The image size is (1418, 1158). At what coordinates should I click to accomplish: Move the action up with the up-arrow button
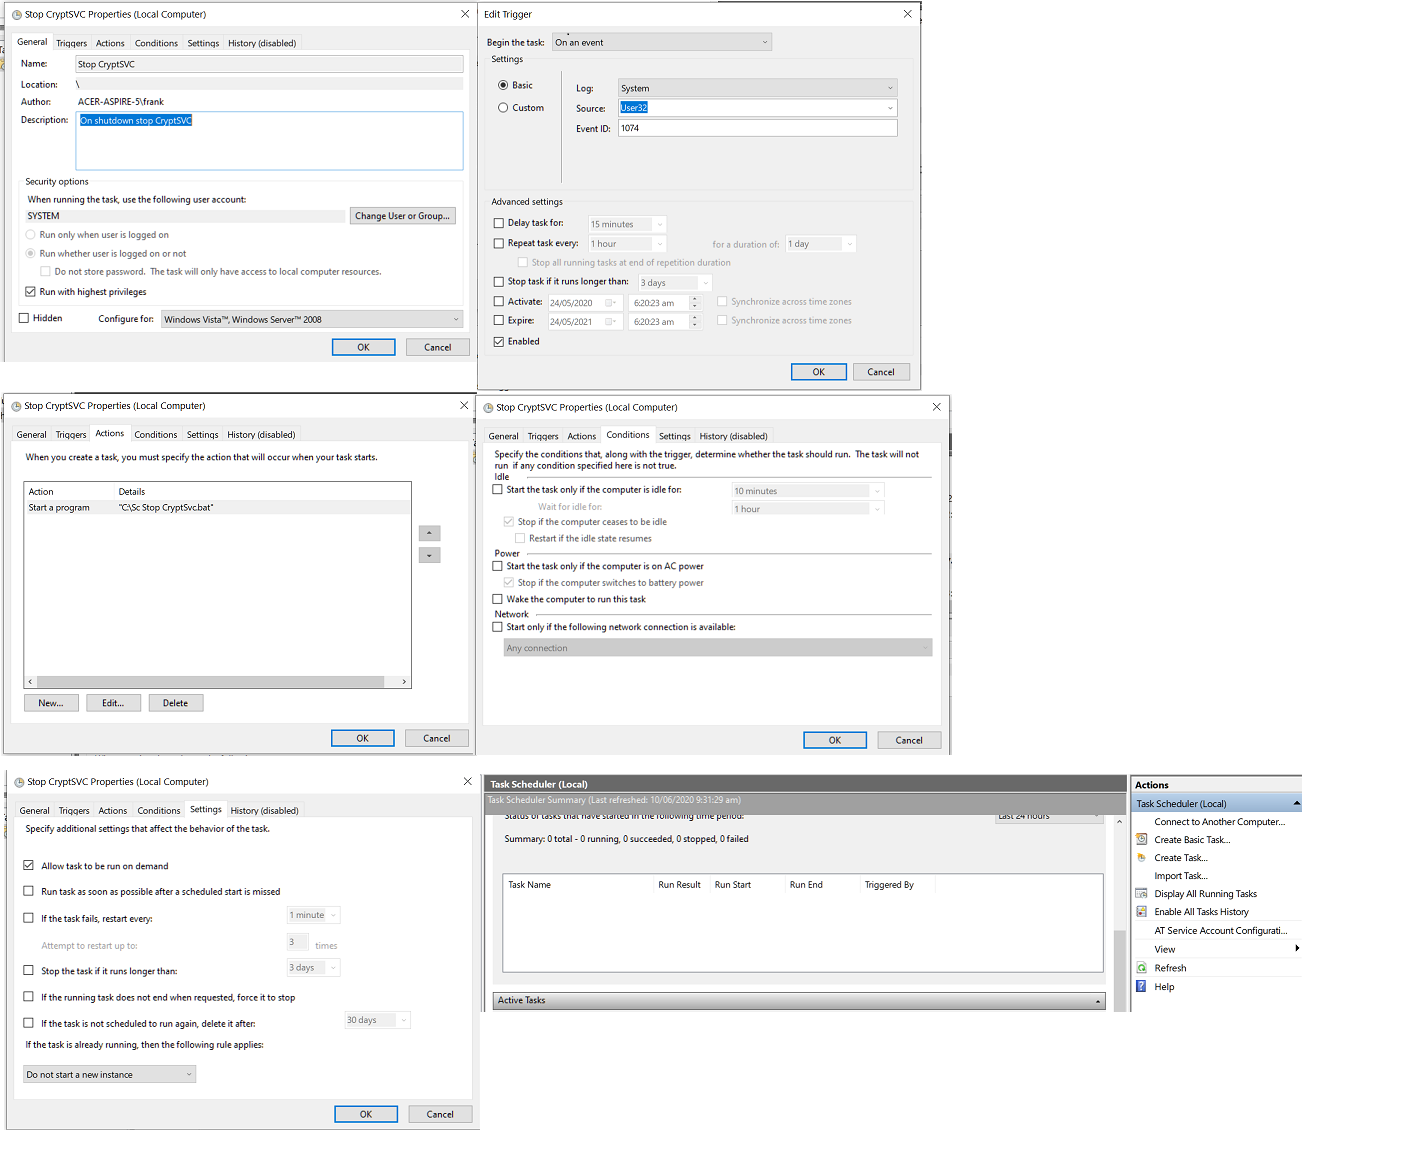click(x=429, y=533)
